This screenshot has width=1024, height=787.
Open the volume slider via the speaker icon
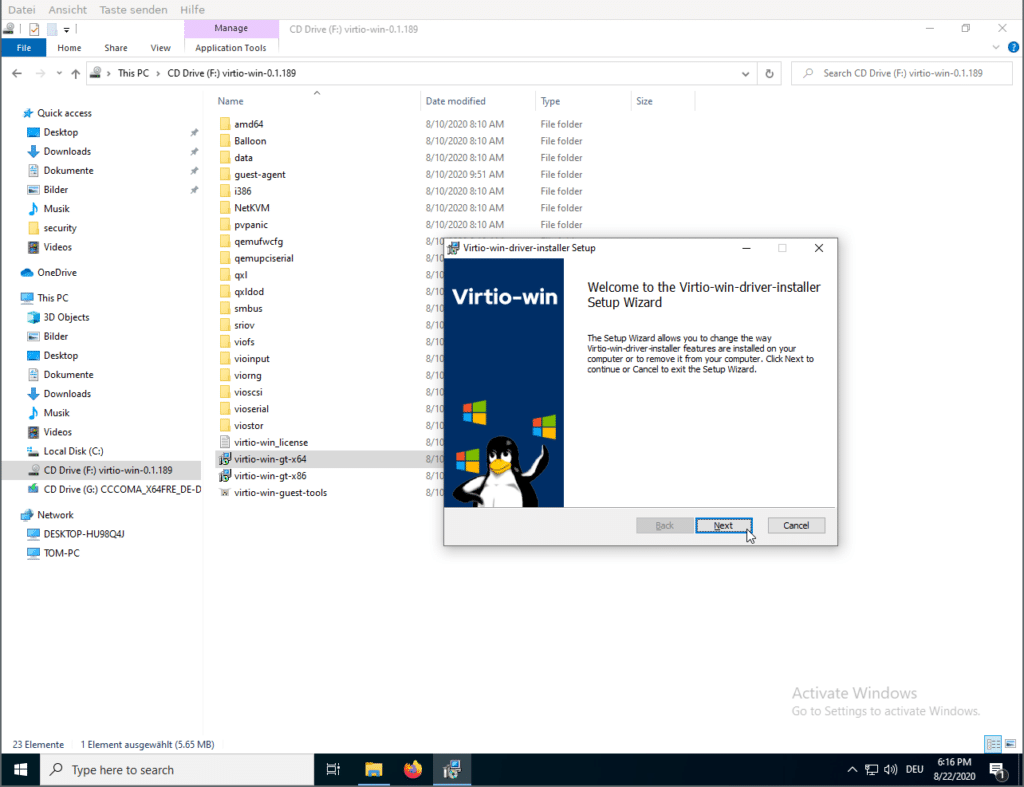tap(889, 770)
